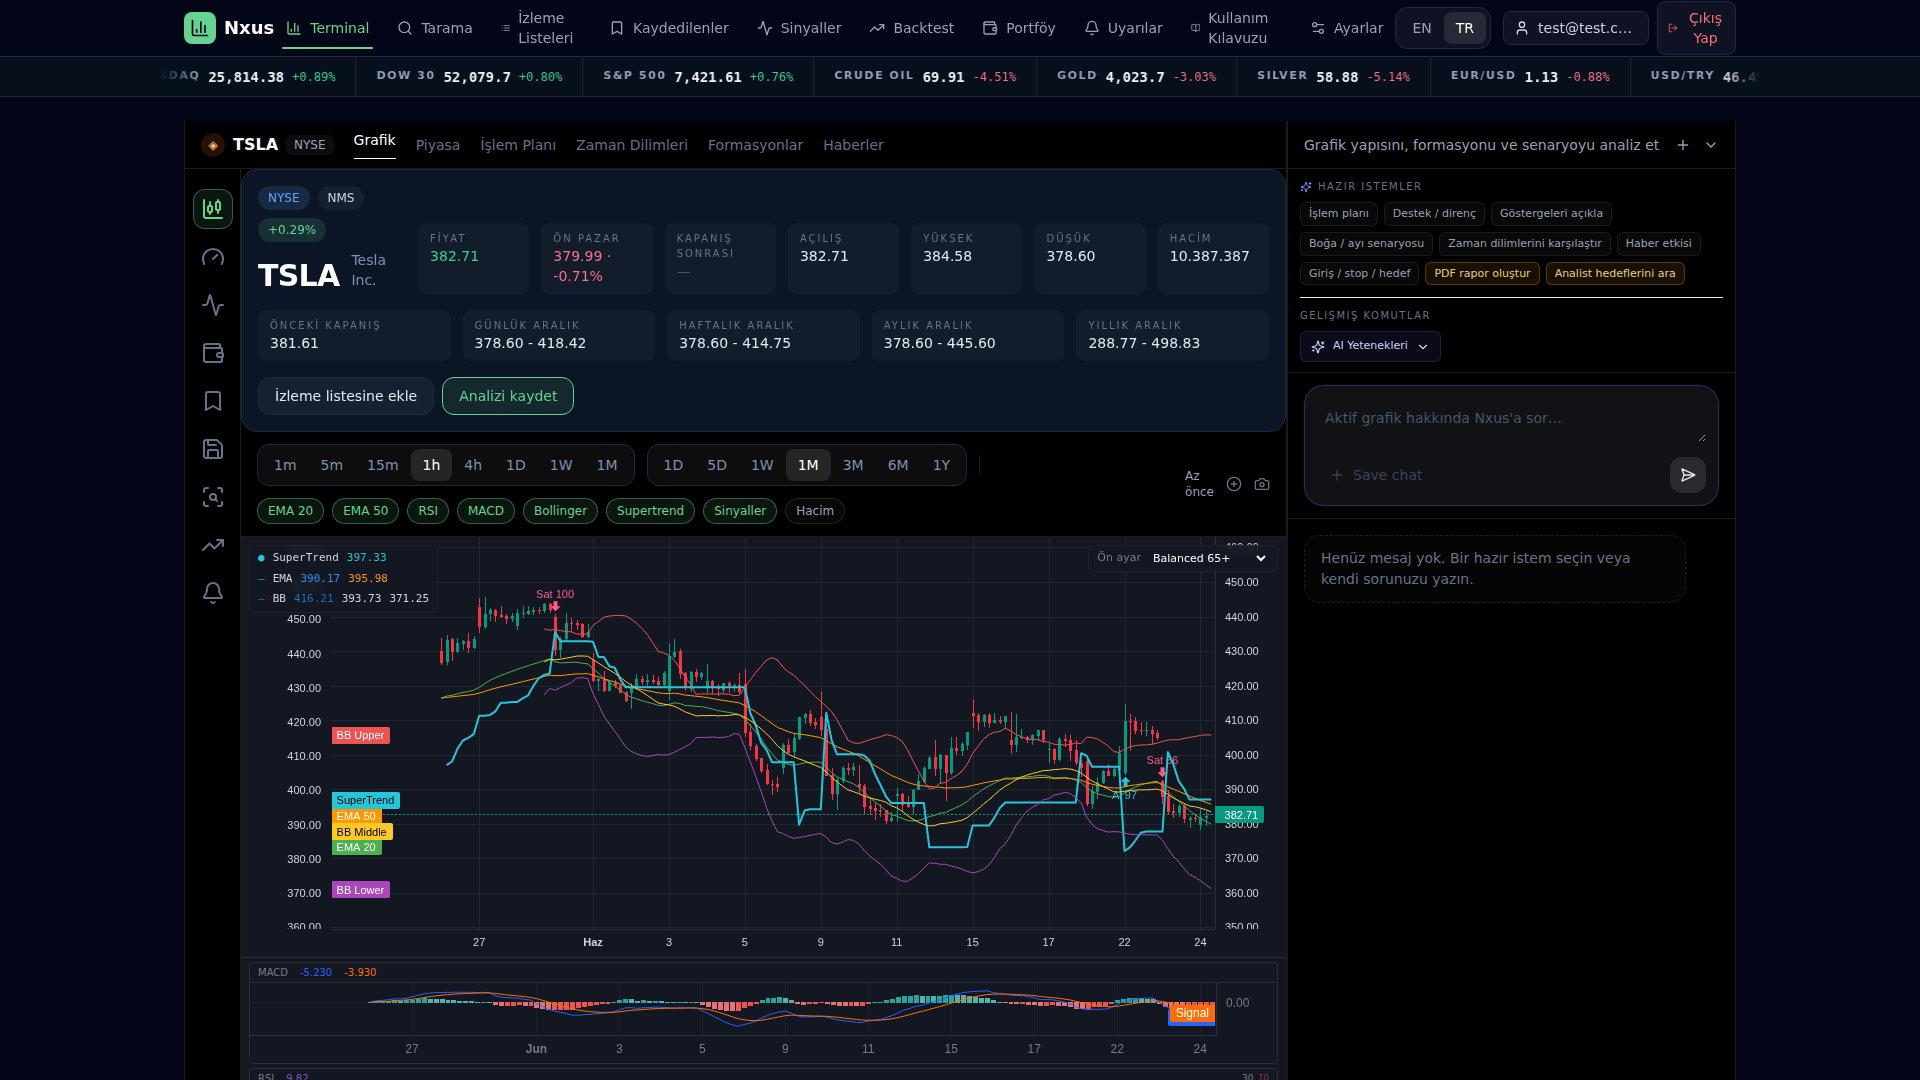Image resolution: width=1920 pixels, height=1080 pixels.
Task: Focus the Nxus chat input field
Action: (x=1510, y=419)
